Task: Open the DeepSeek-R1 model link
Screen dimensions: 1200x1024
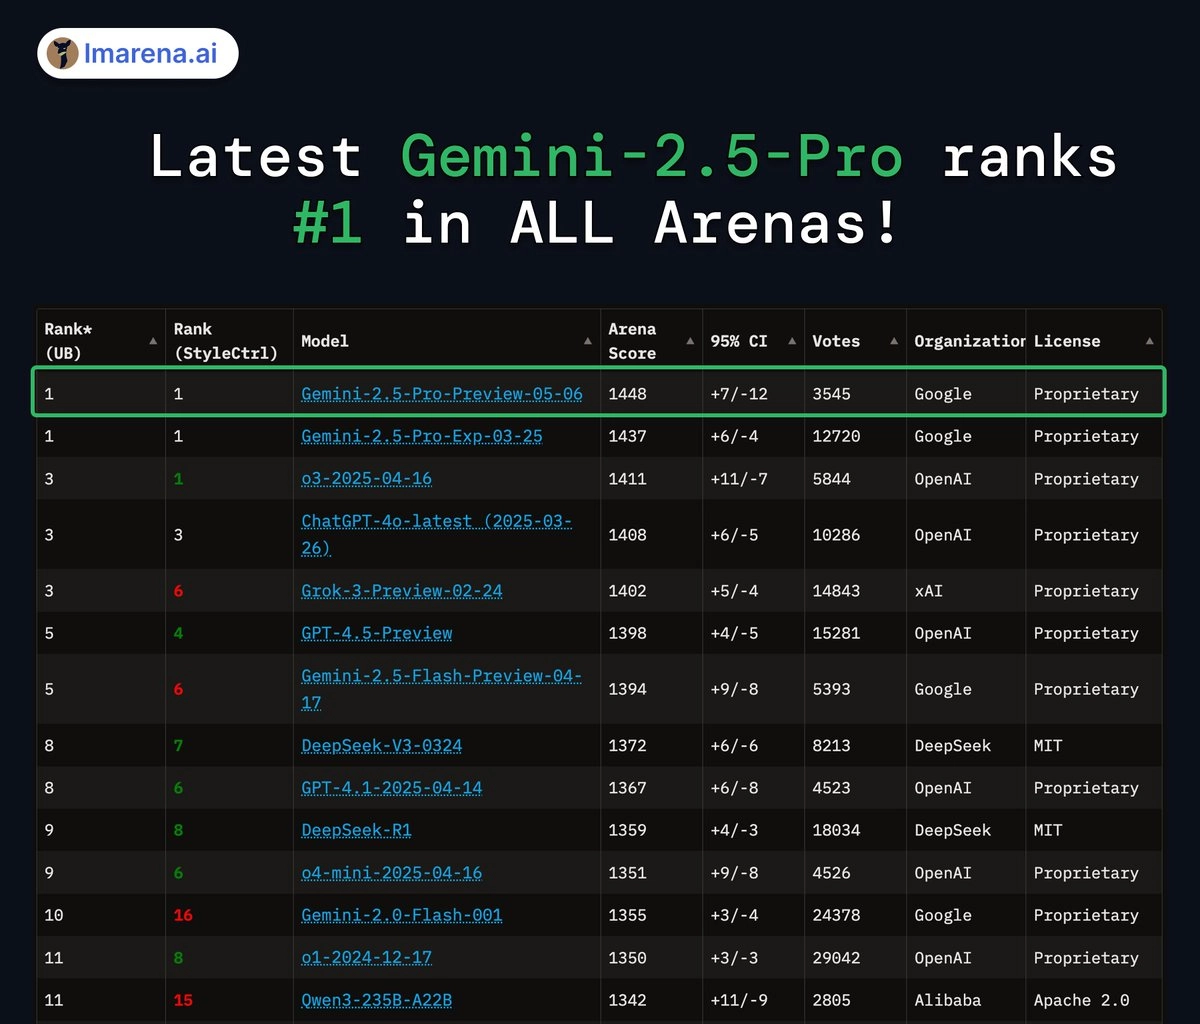Action: tap(356, 830)
